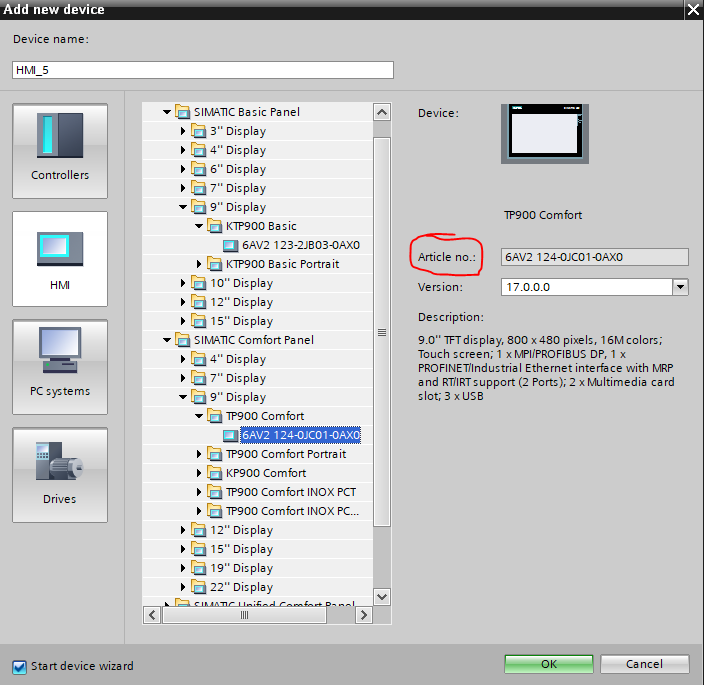Select tree item 6AV2 123-2JB03-0AX0
705x685 pixels.
301,245
